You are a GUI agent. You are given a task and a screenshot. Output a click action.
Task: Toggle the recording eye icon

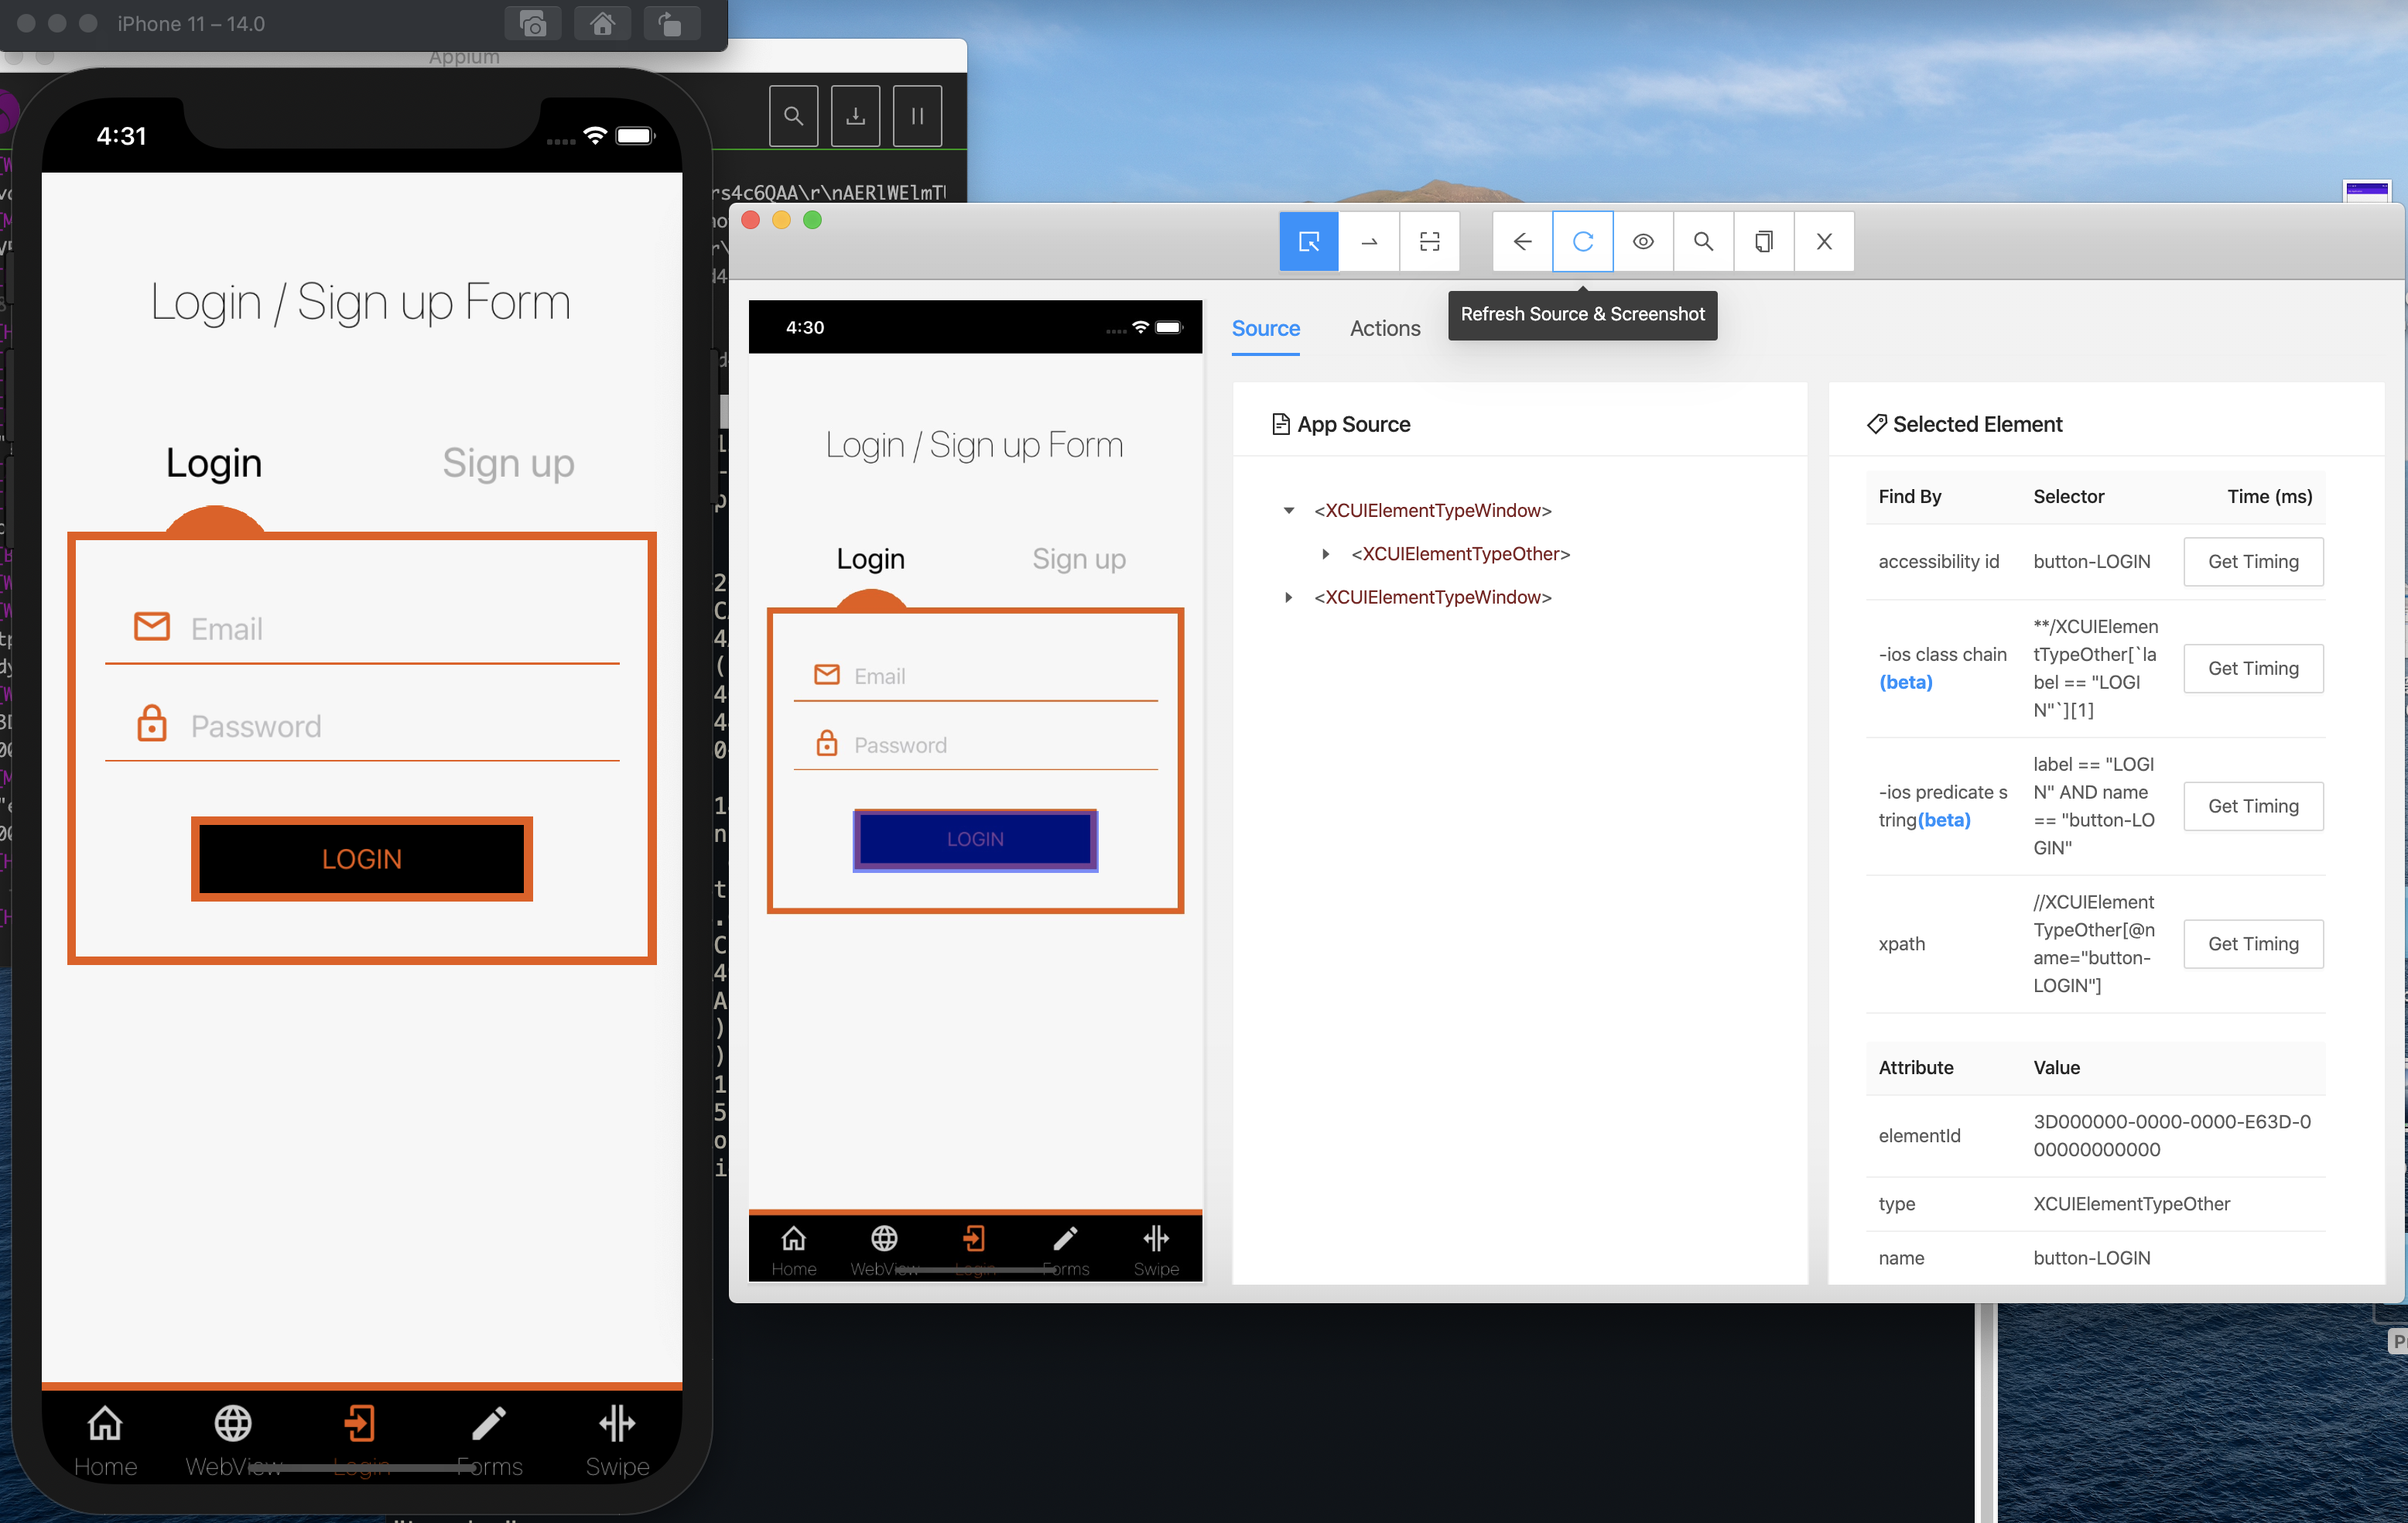click(1643, 241)
